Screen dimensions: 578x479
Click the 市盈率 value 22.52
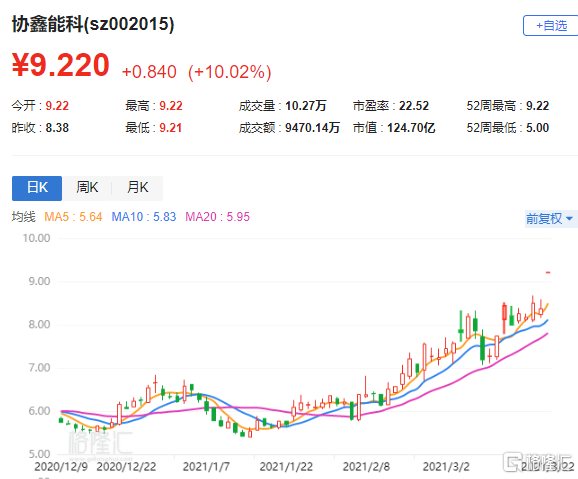click(x=414, y=106)
